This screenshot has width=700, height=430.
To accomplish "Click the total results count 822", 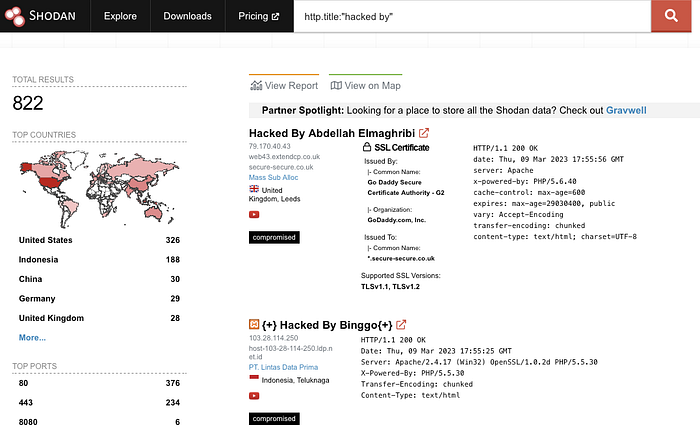I will pyautogui.click(x=28, y=103).
